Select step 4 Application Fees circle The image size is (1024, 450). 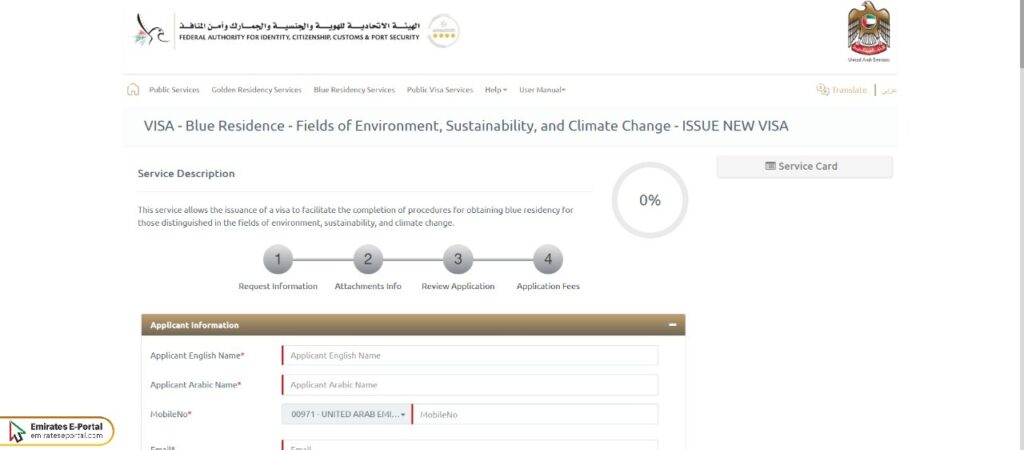(548, 259)
